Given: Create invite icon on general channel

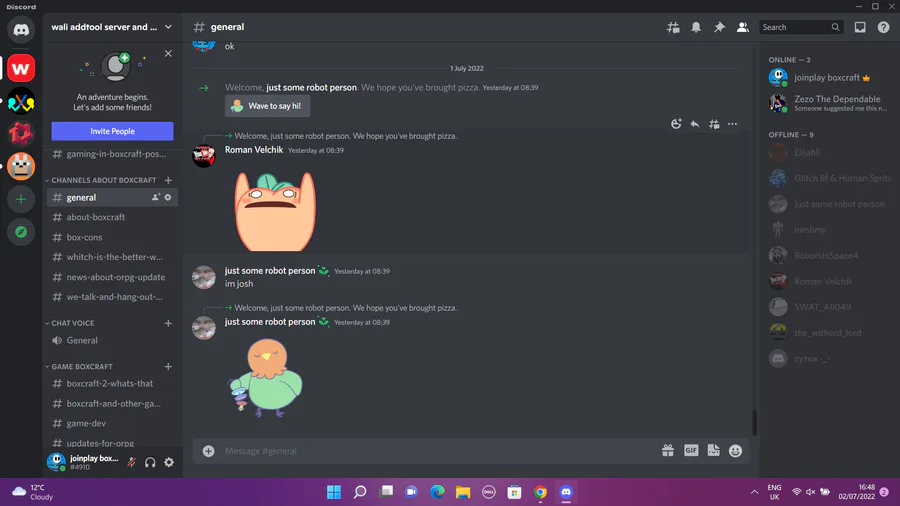Looking at the screenshot, I should pos(156,197).
